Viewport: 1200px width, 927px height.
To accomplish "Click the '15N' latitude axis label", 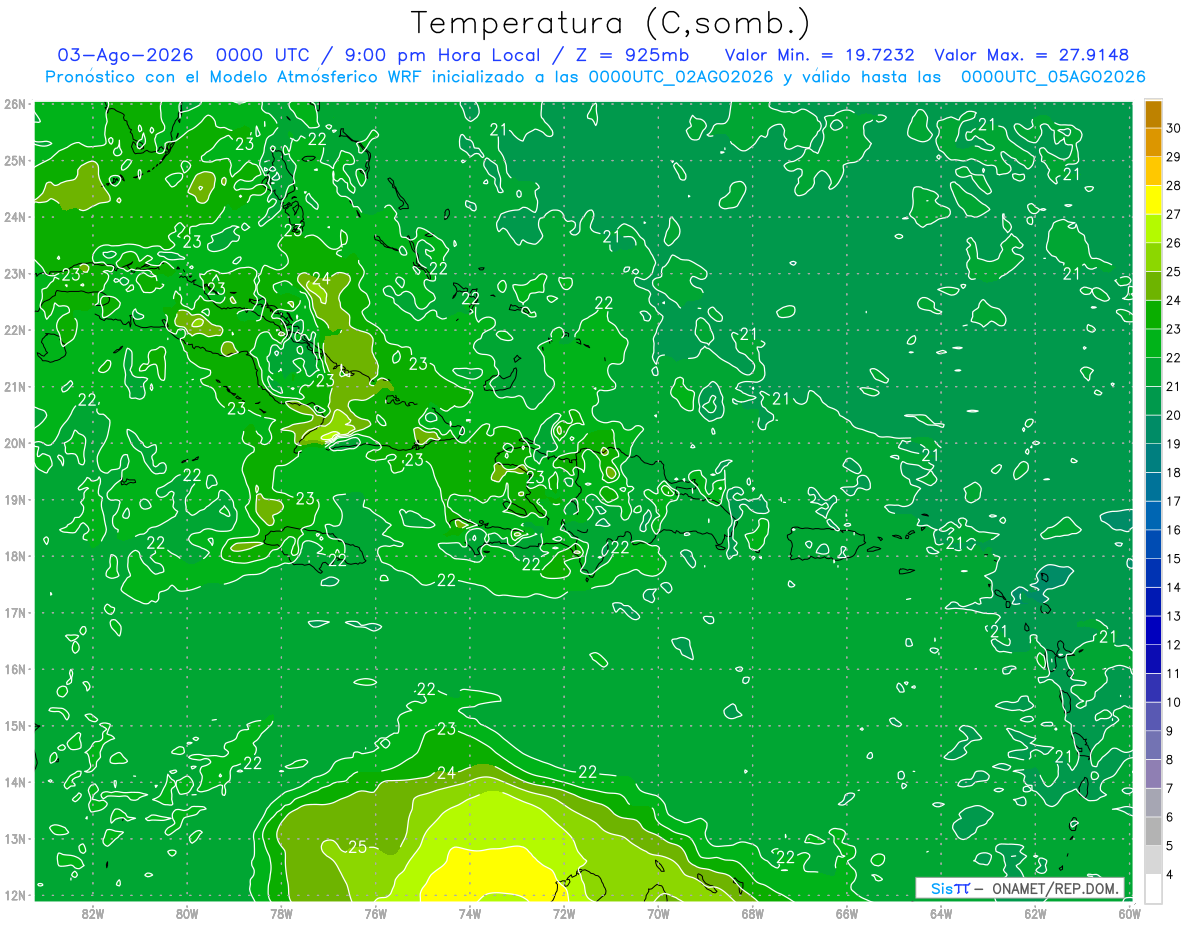I will [15, 725].
